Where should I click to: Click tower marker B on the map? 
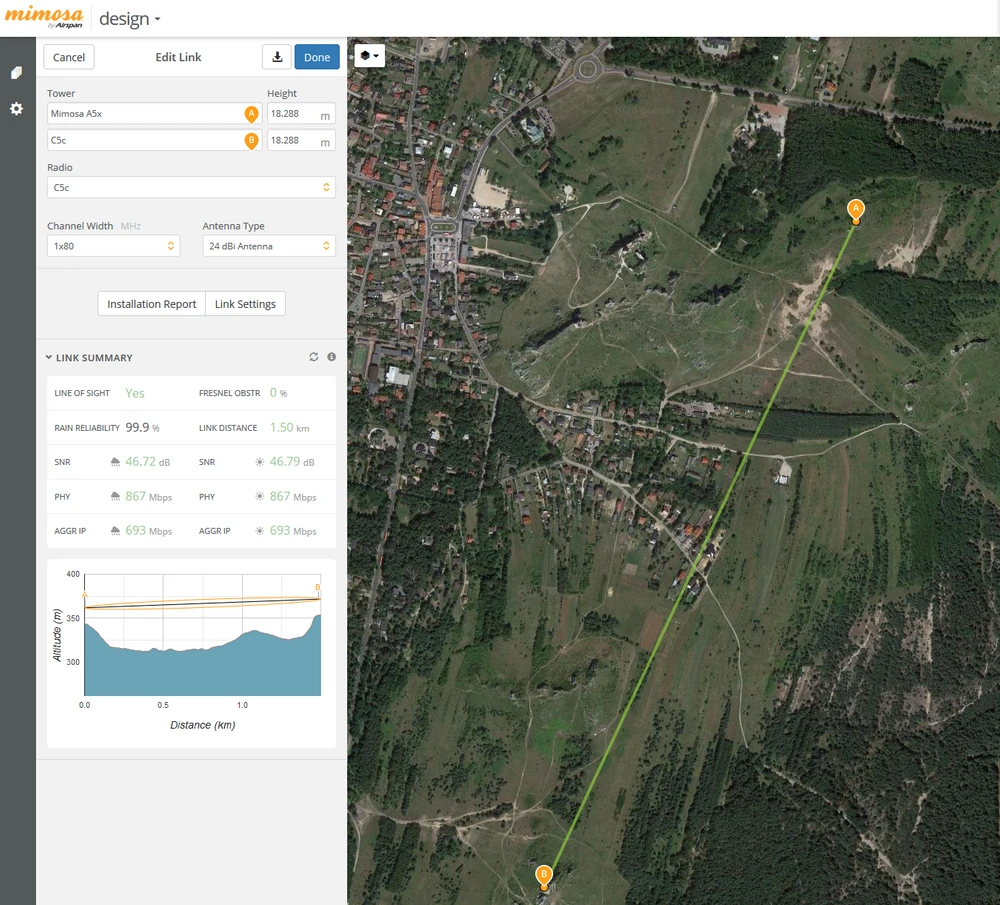(x=544, y=876)
